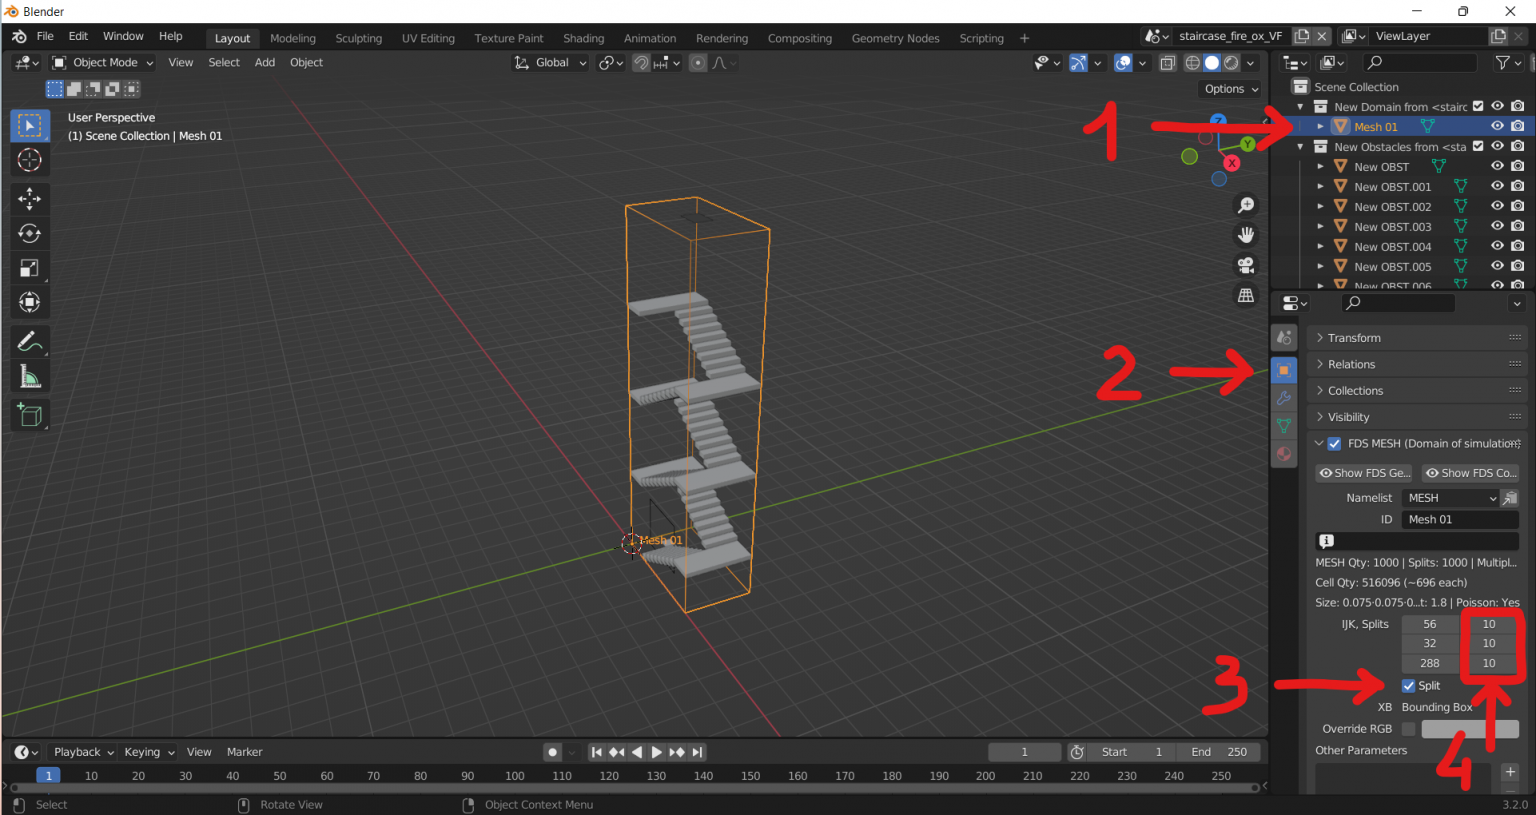Open the Add menu

click(x=264, y=62)
